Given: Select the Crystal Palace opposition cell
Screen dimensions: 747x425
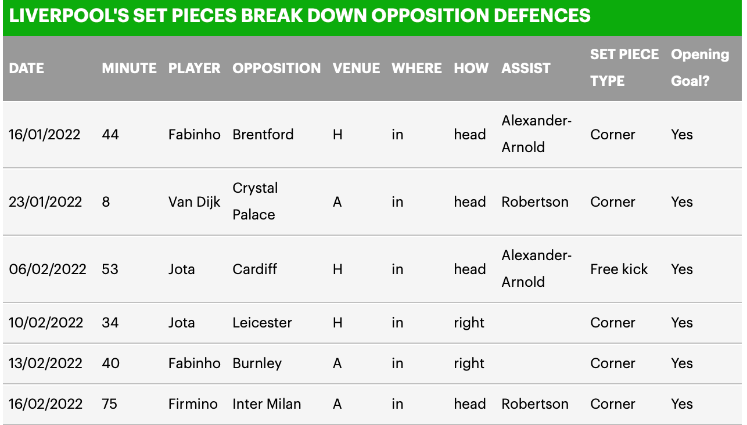Looking at the screenshot, I should click(255, 201).
